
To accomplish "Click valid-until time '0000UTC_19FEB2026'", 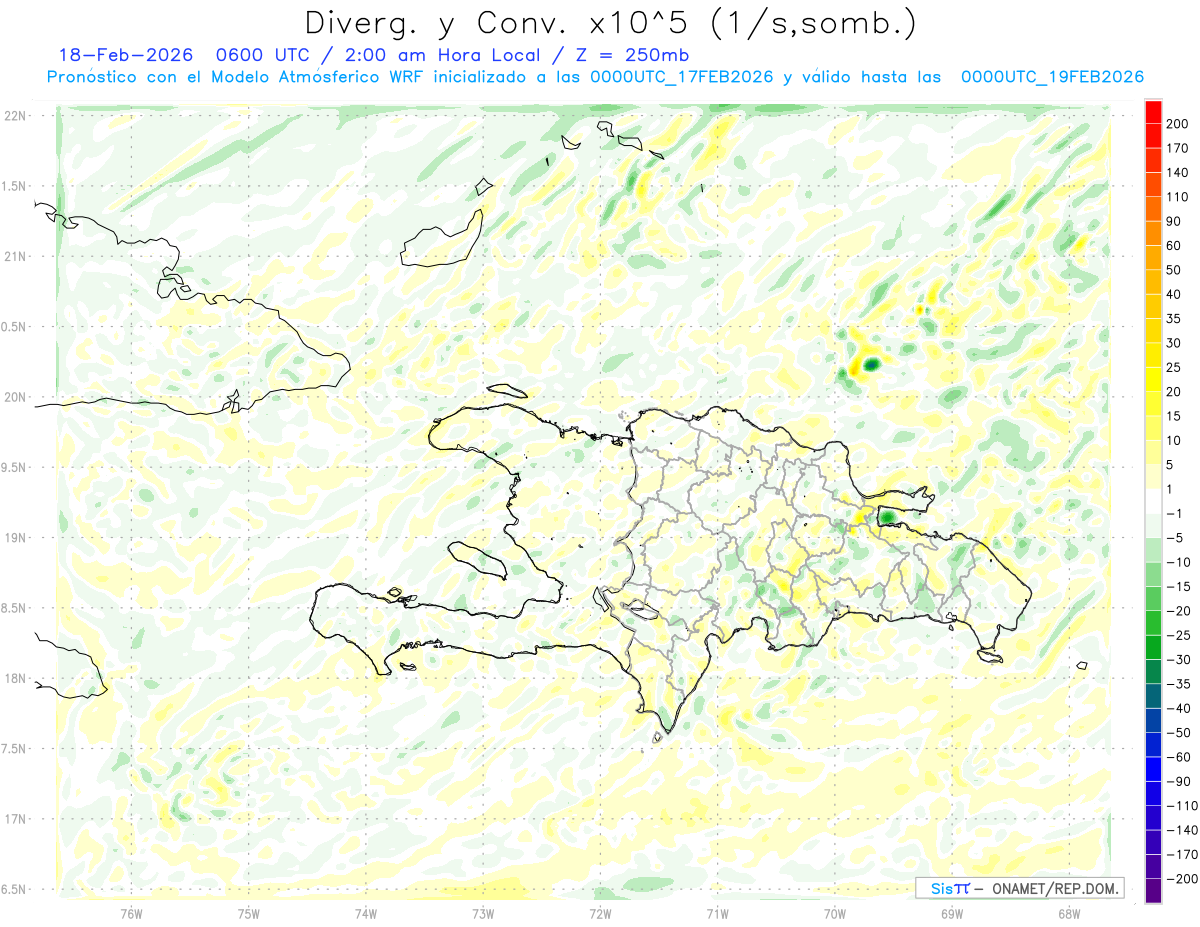I will [1052, 77].
